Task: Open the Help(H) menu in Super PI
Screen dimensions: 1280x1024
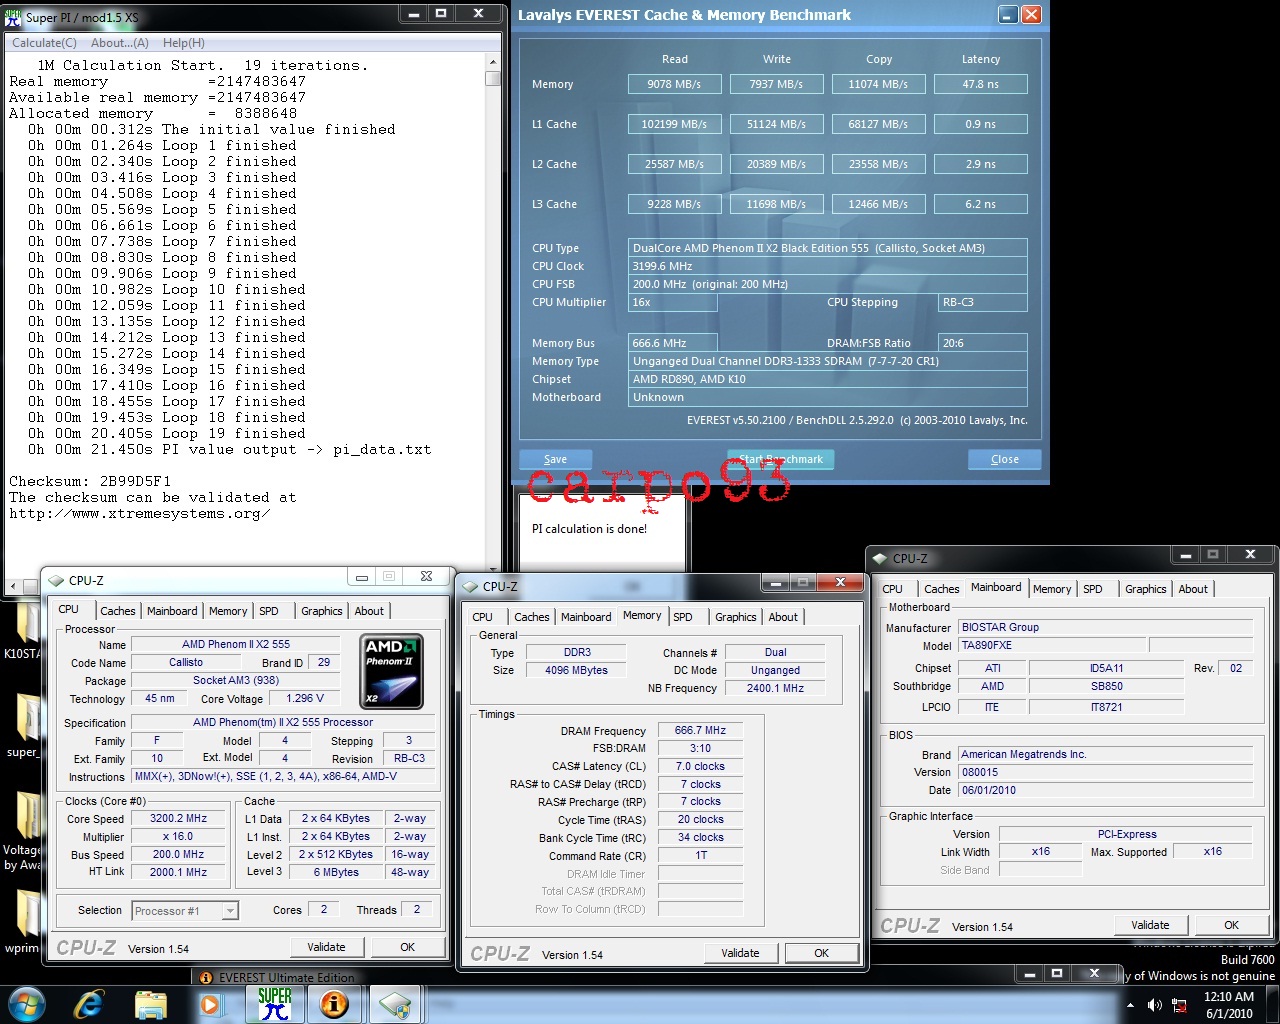Action: [x=184, y=43]
